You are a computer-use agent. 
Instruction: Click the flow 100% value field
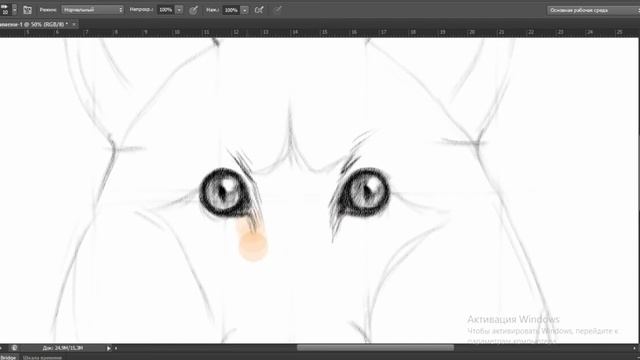click(231, 10)
